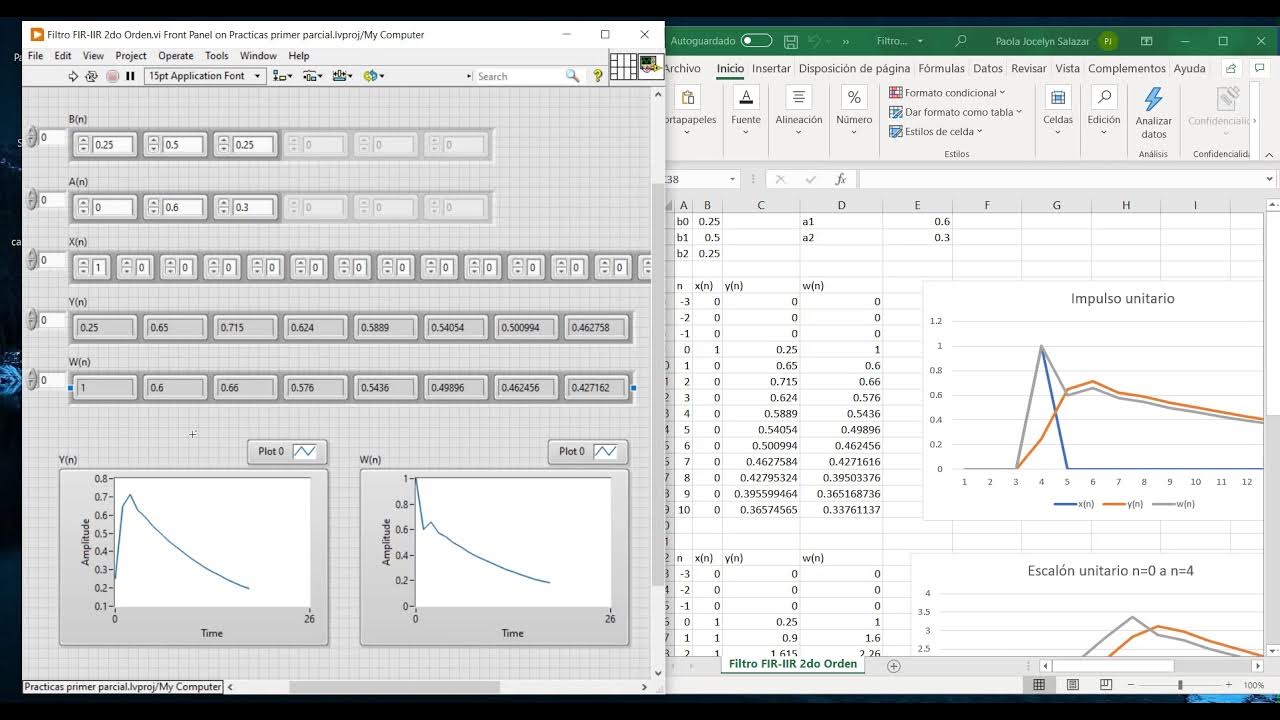Abort execution with the red stop button

click(112, 76)
